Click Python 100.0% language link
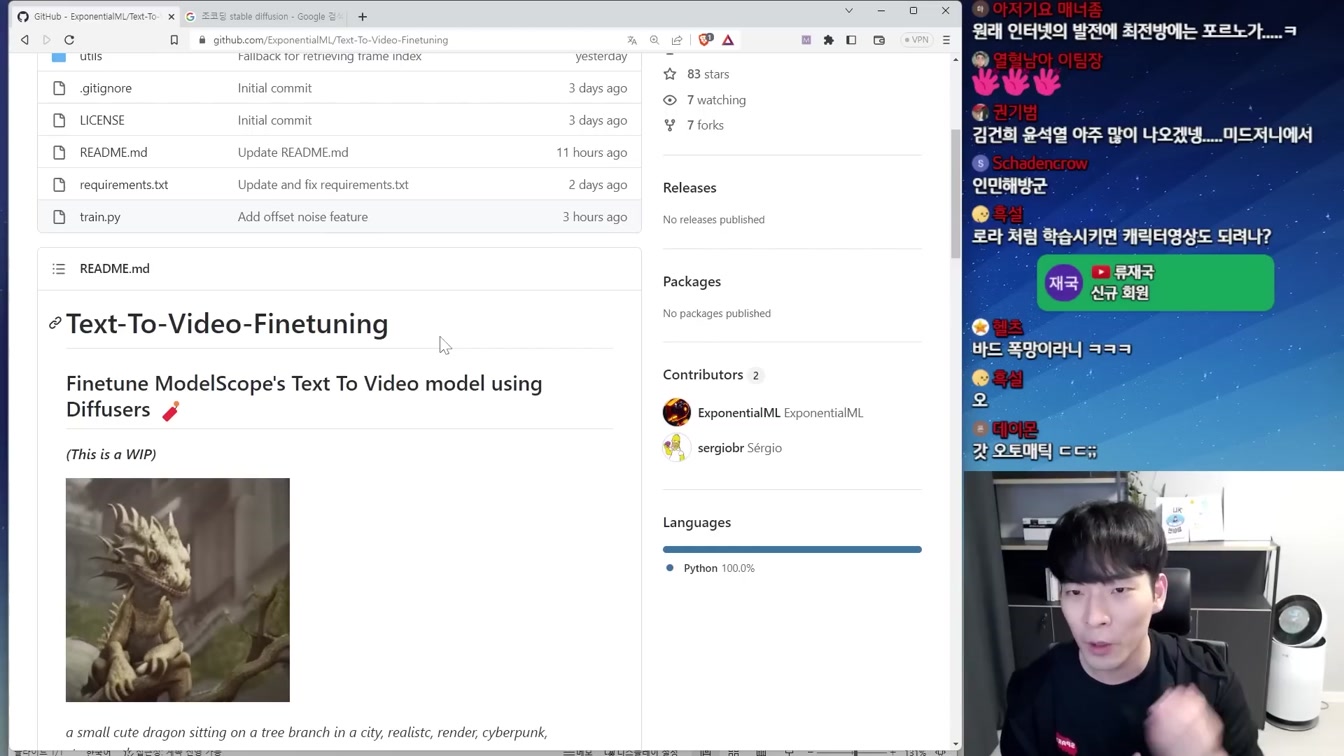Screen dimensions: 1344x756 pos(719,568)
